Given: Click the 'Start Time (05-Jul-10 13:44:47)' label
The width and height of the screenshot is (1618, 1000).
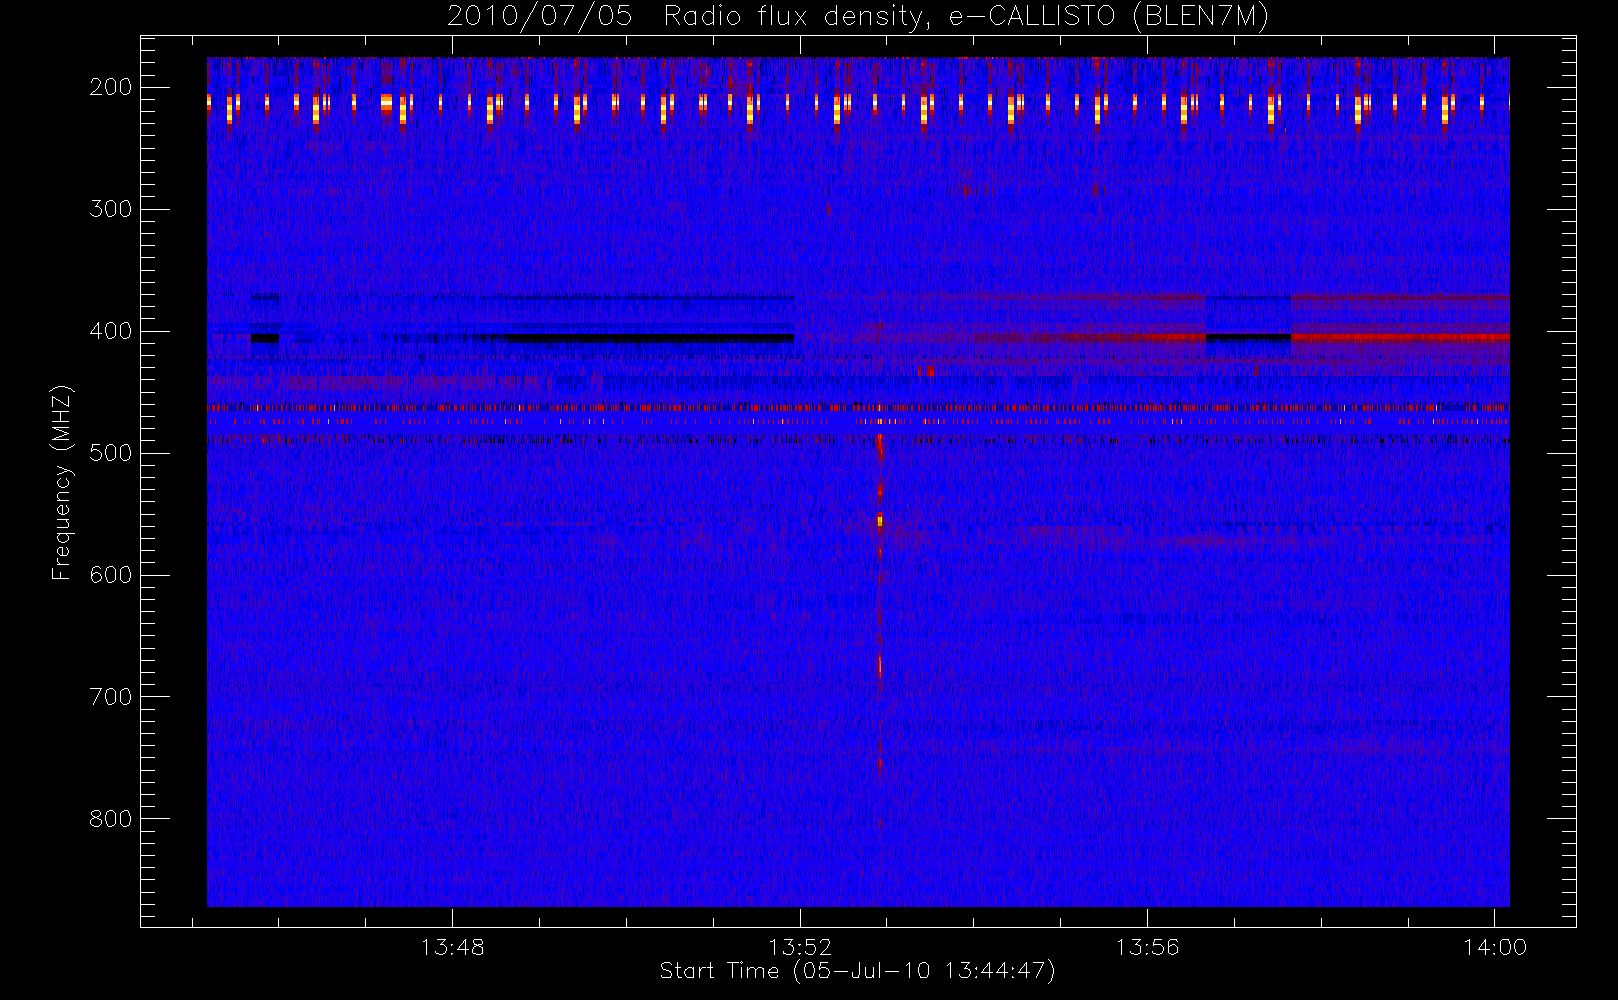Looking at the screenshot, I should coord(857,971).
